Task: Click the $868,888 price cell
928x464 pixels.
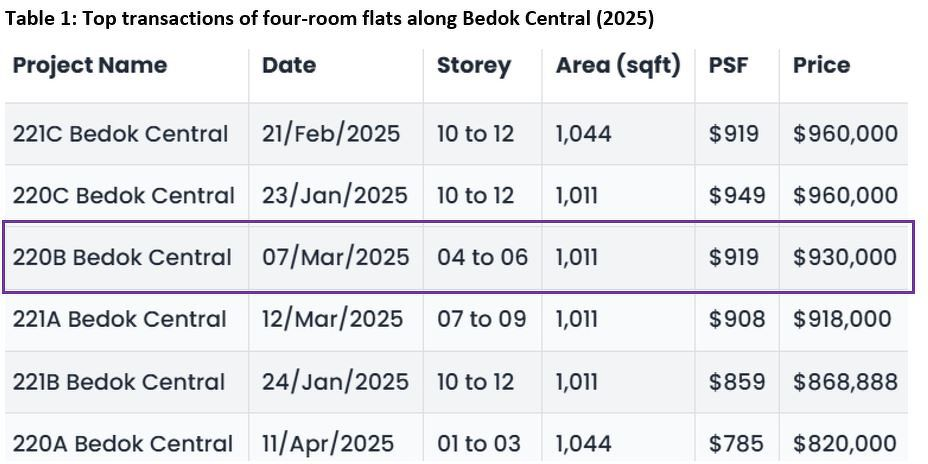Action: point(845,382)
